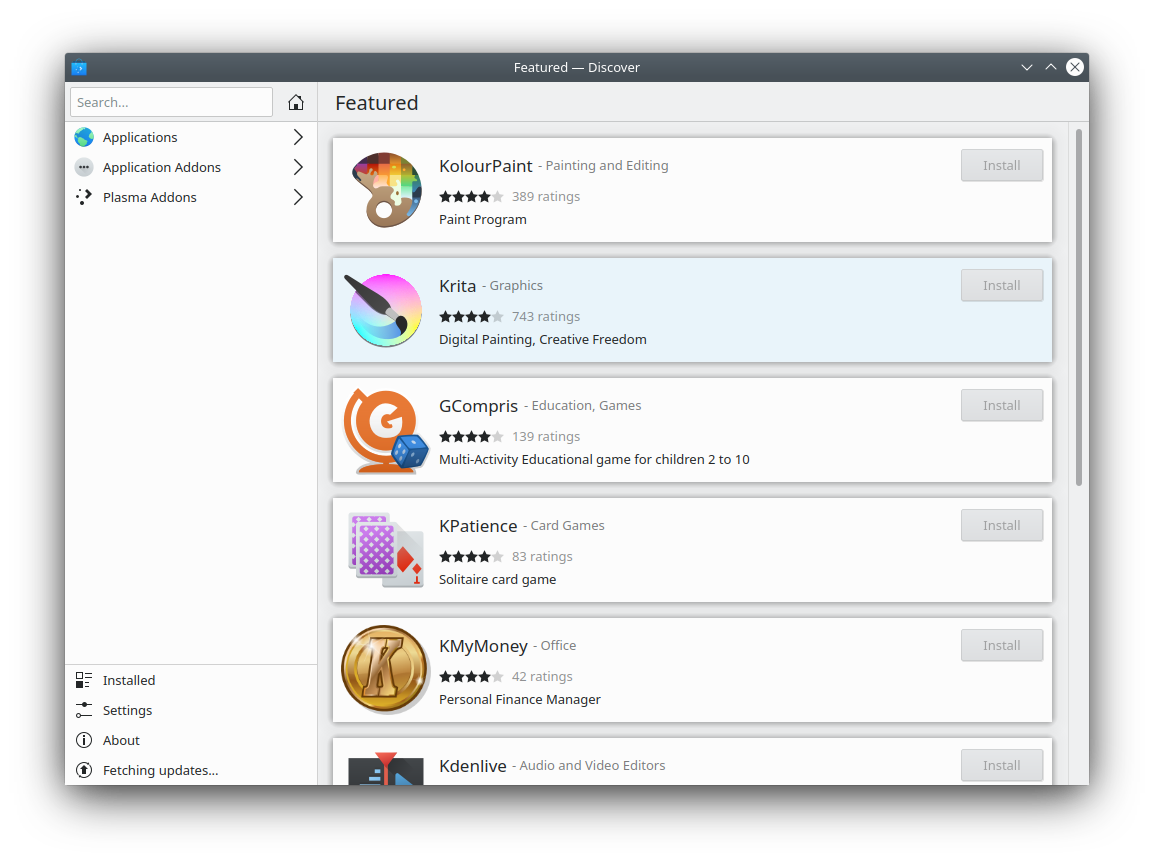Click the GCompris star rating
The image size is (1154, 862).
click(x=472, y=437)
